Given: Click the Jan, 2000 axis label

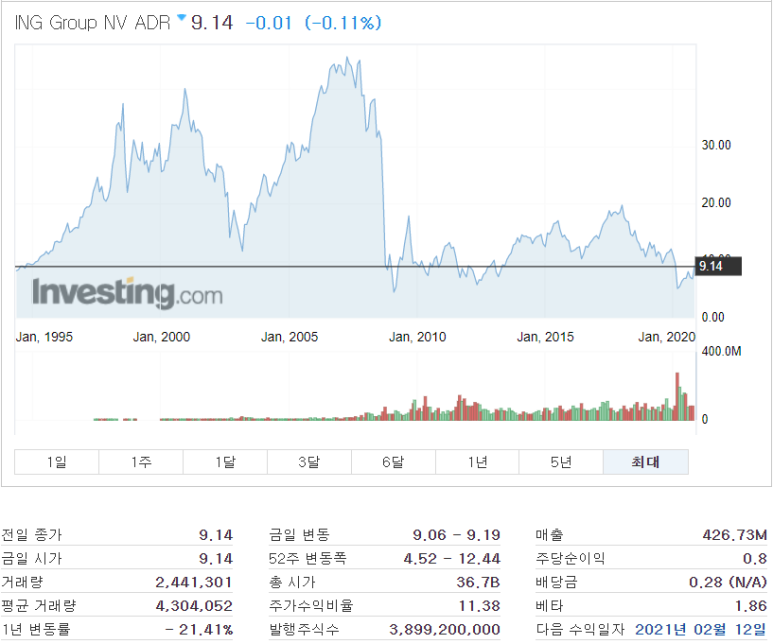Looking at the screenshot, I should (x=162, y=337).
